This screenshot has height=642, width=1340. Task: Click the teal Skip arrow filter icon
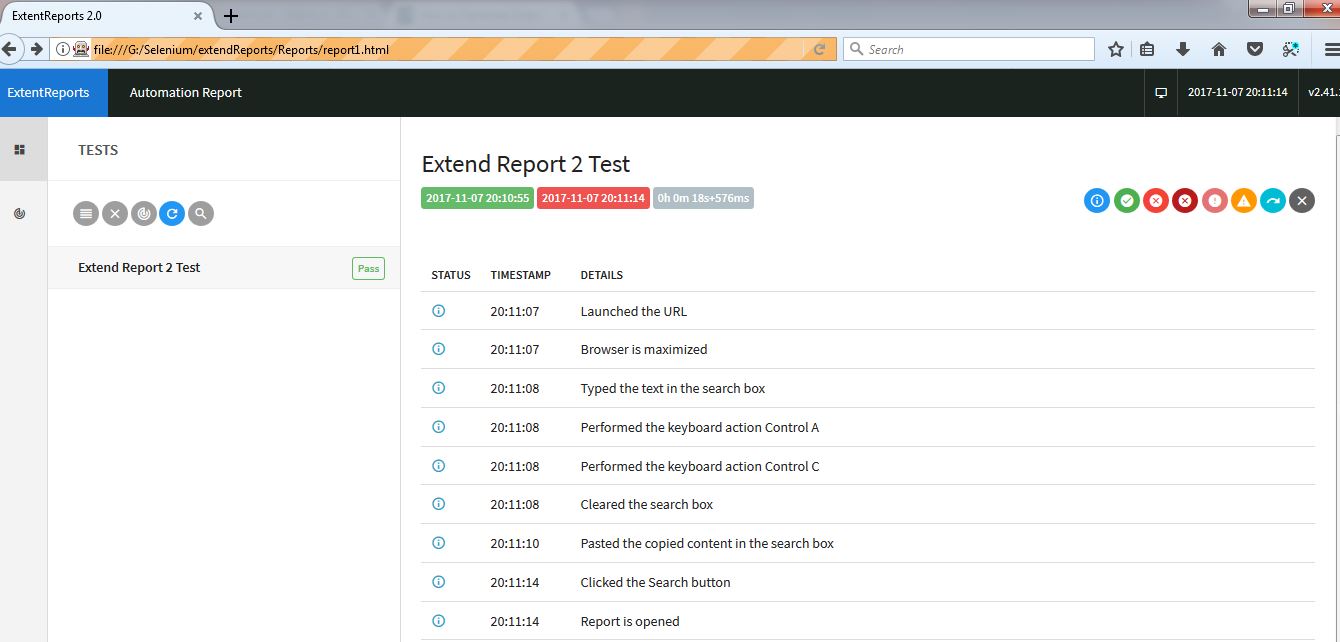[1273, 200]
